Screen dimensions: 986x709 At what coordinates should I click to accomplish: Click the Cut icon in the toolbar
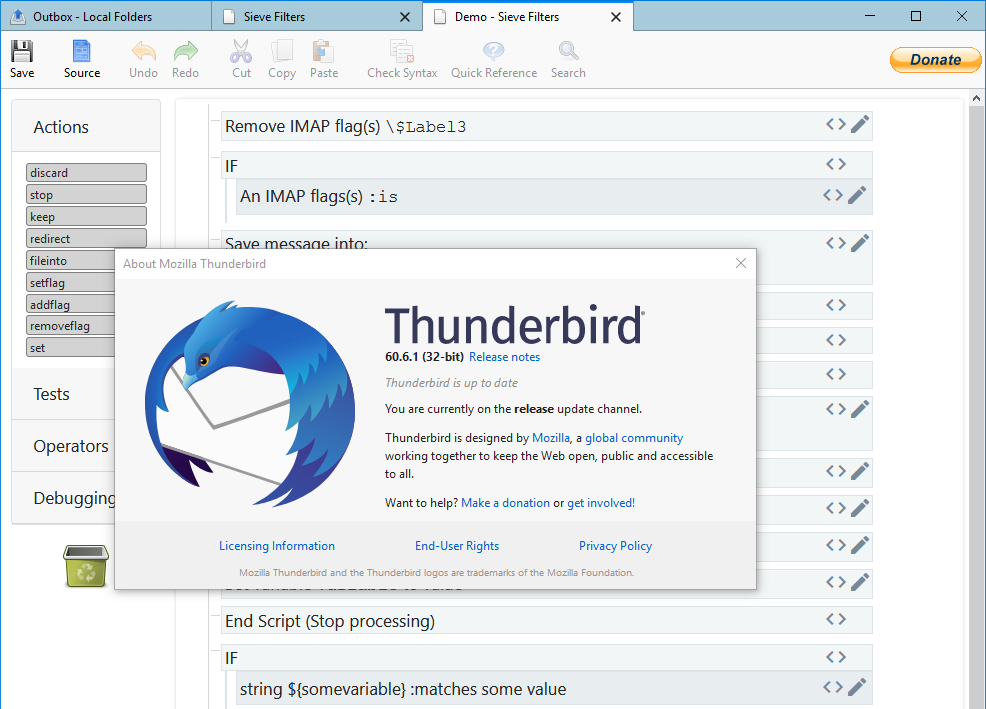tap(240, 58)
